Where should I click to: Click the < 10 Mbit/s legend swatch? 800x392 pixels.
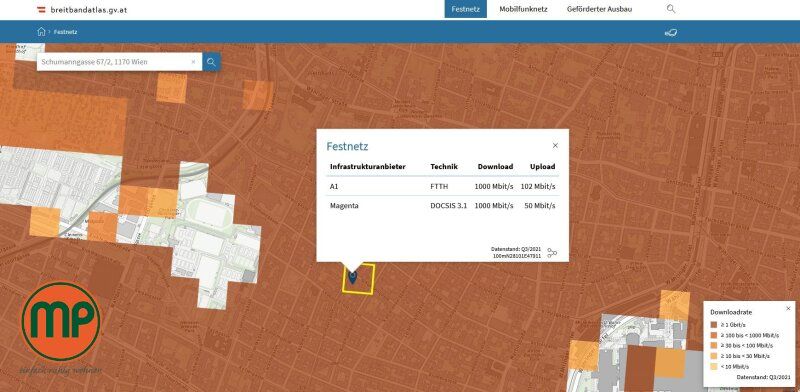pos(715,366)
